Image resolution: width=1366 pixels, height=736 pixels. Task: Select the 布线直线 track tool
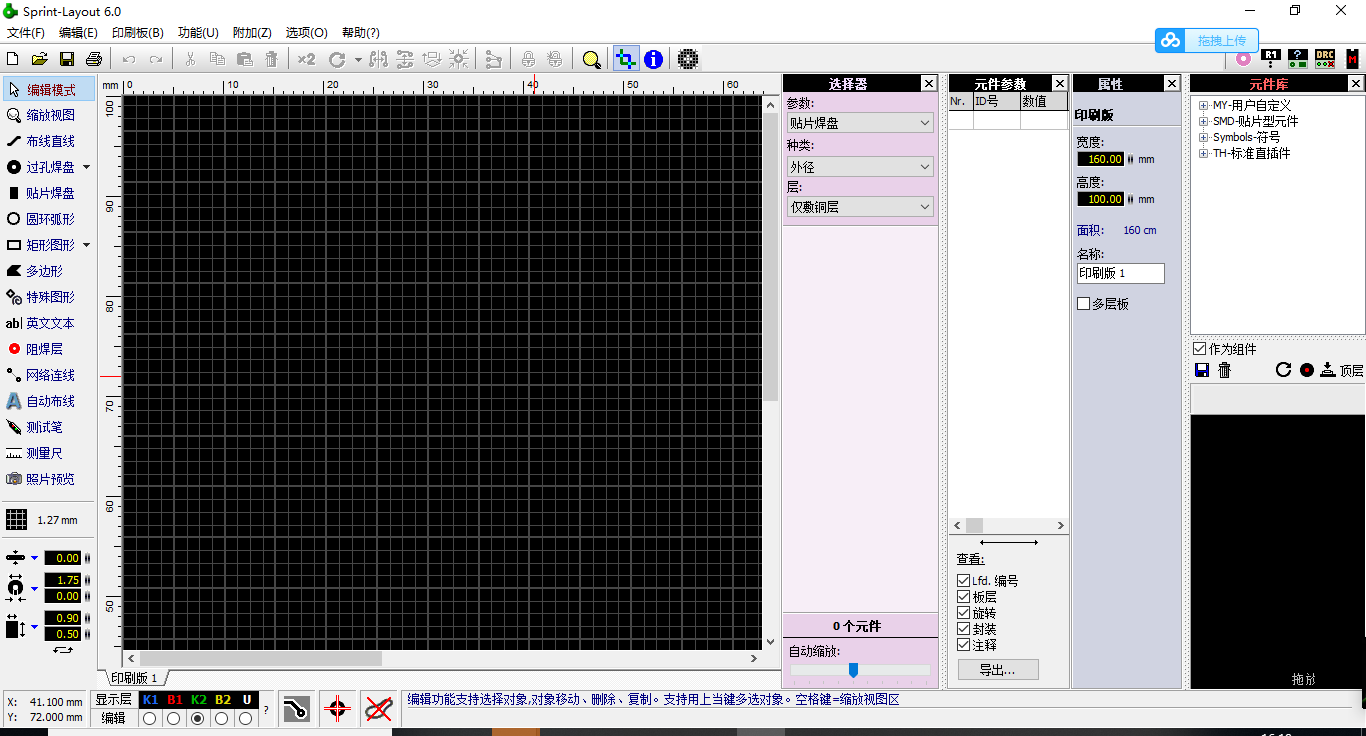pyautogui.click(x=49, y=141)
